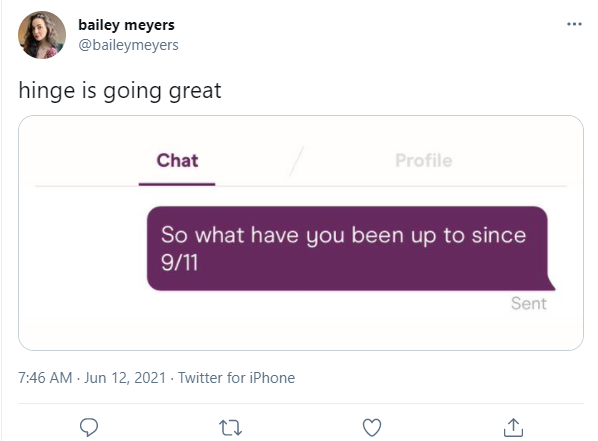This screenshot has height=441, width=598.
Task: Like the tweet with the heart icon
Action: pyautogui.click(x=372, y=427)
